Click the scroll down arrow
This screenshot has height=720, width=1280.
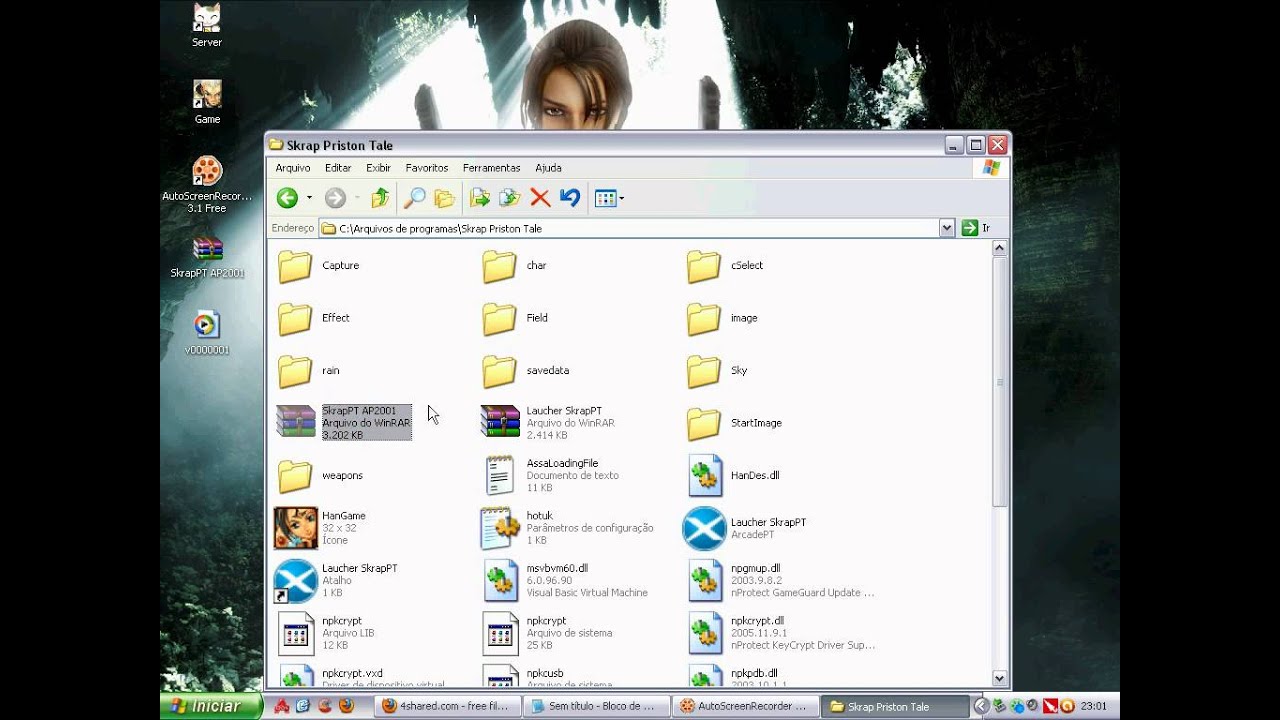pyautogui.click(x=999, y=679)
